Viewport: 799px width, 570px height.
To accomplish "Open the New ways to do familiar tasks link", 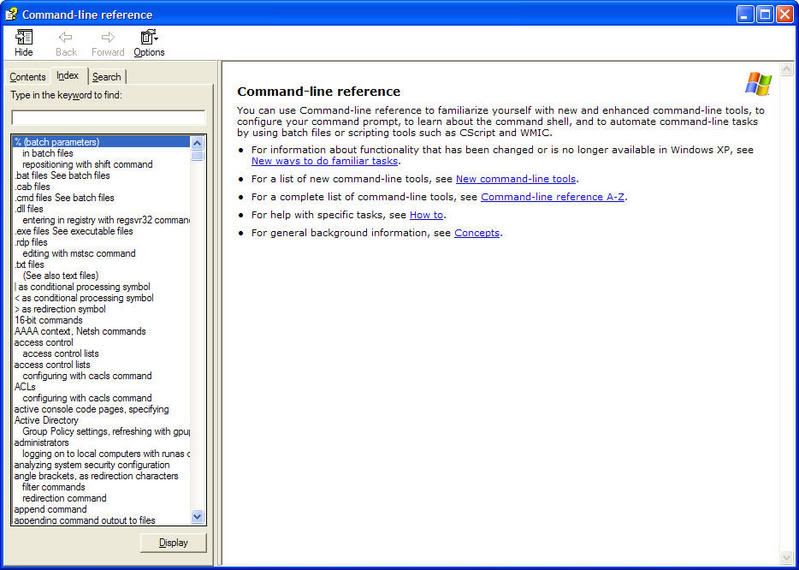I will (325, 160).
